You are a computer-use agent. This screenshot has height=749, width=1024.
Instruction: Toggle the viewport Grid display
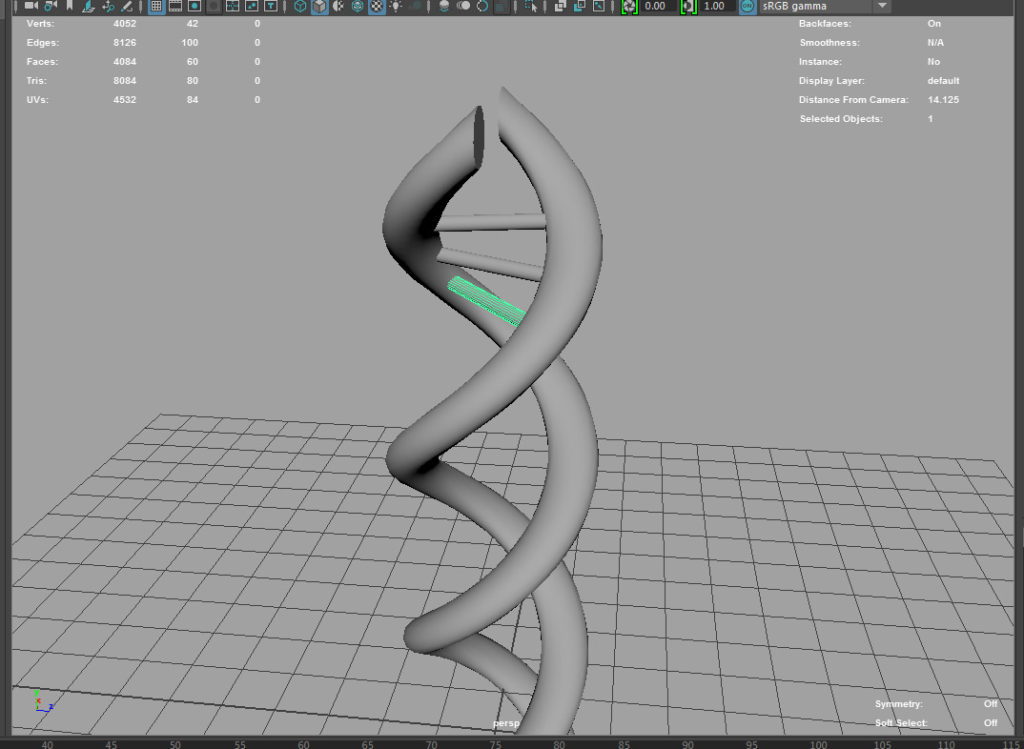(x=156, y=6)
